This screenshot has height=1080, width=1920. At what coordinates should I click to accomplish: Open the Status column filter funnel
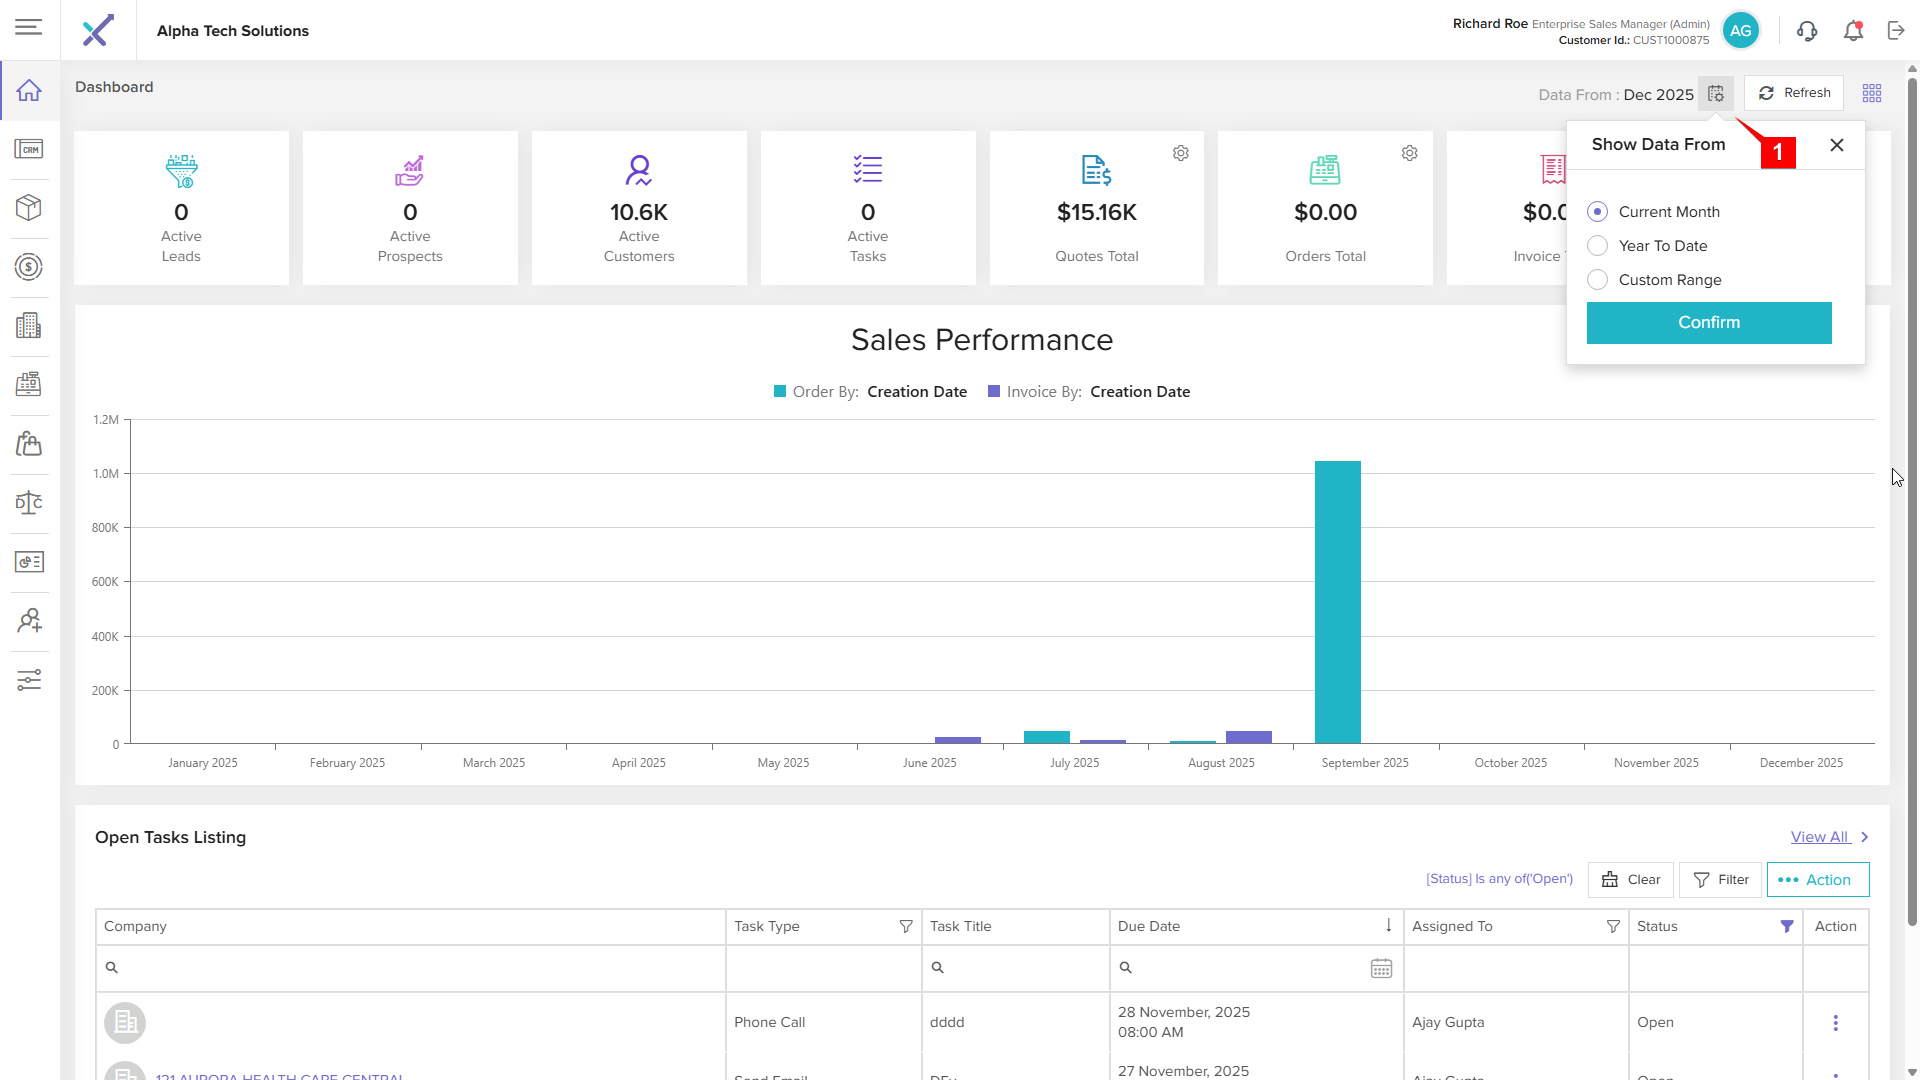(1787, 927)
